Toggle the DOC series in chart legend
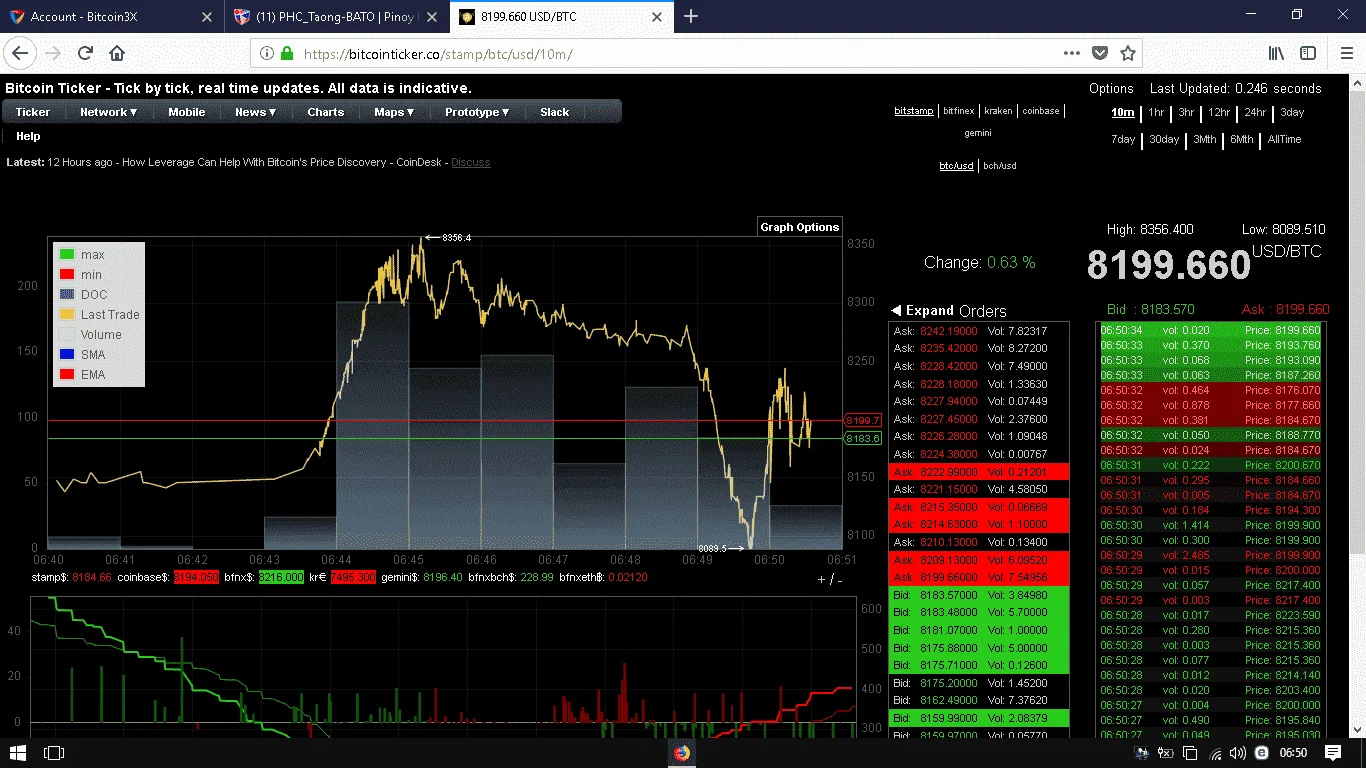This screenshot has height=768, width=1366. coord(67,295)
